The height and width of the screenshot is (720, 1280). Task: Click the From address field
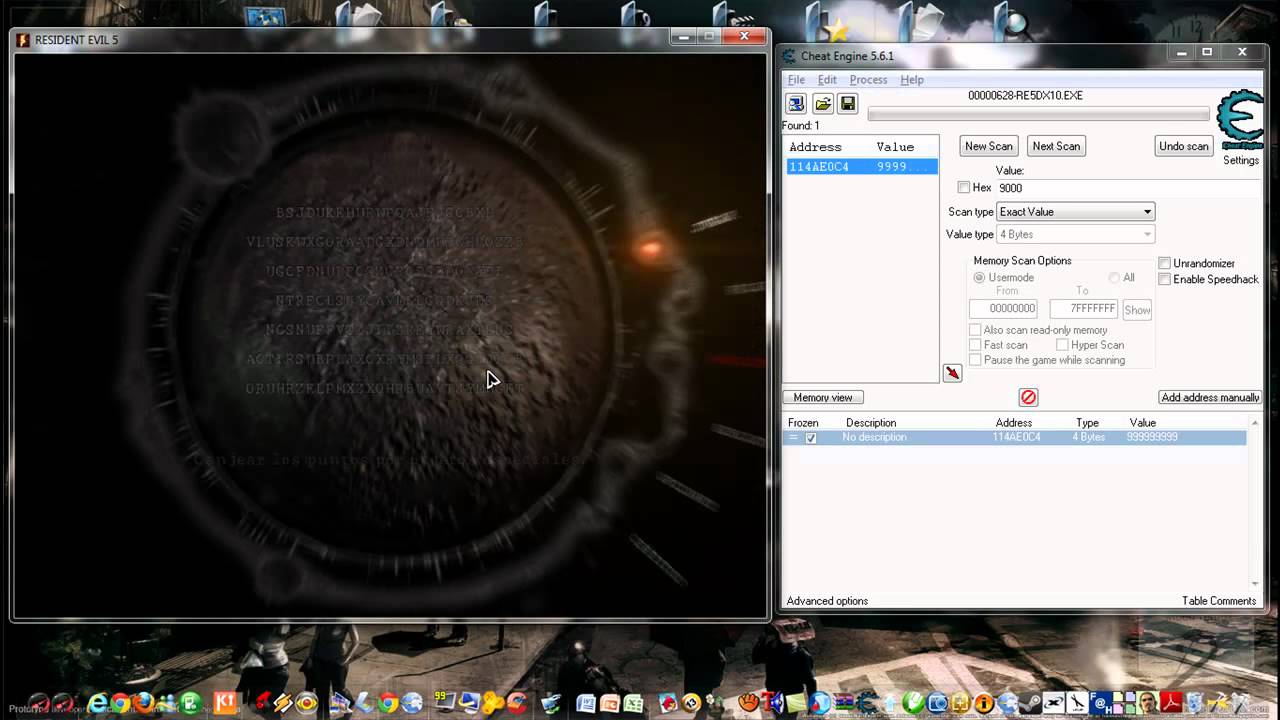click(1003, 310)
